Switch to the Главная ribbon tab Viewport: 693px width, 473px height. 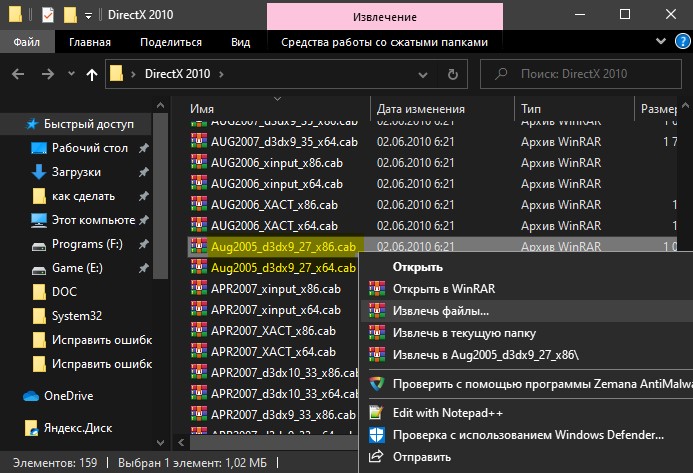coord(90,42)
